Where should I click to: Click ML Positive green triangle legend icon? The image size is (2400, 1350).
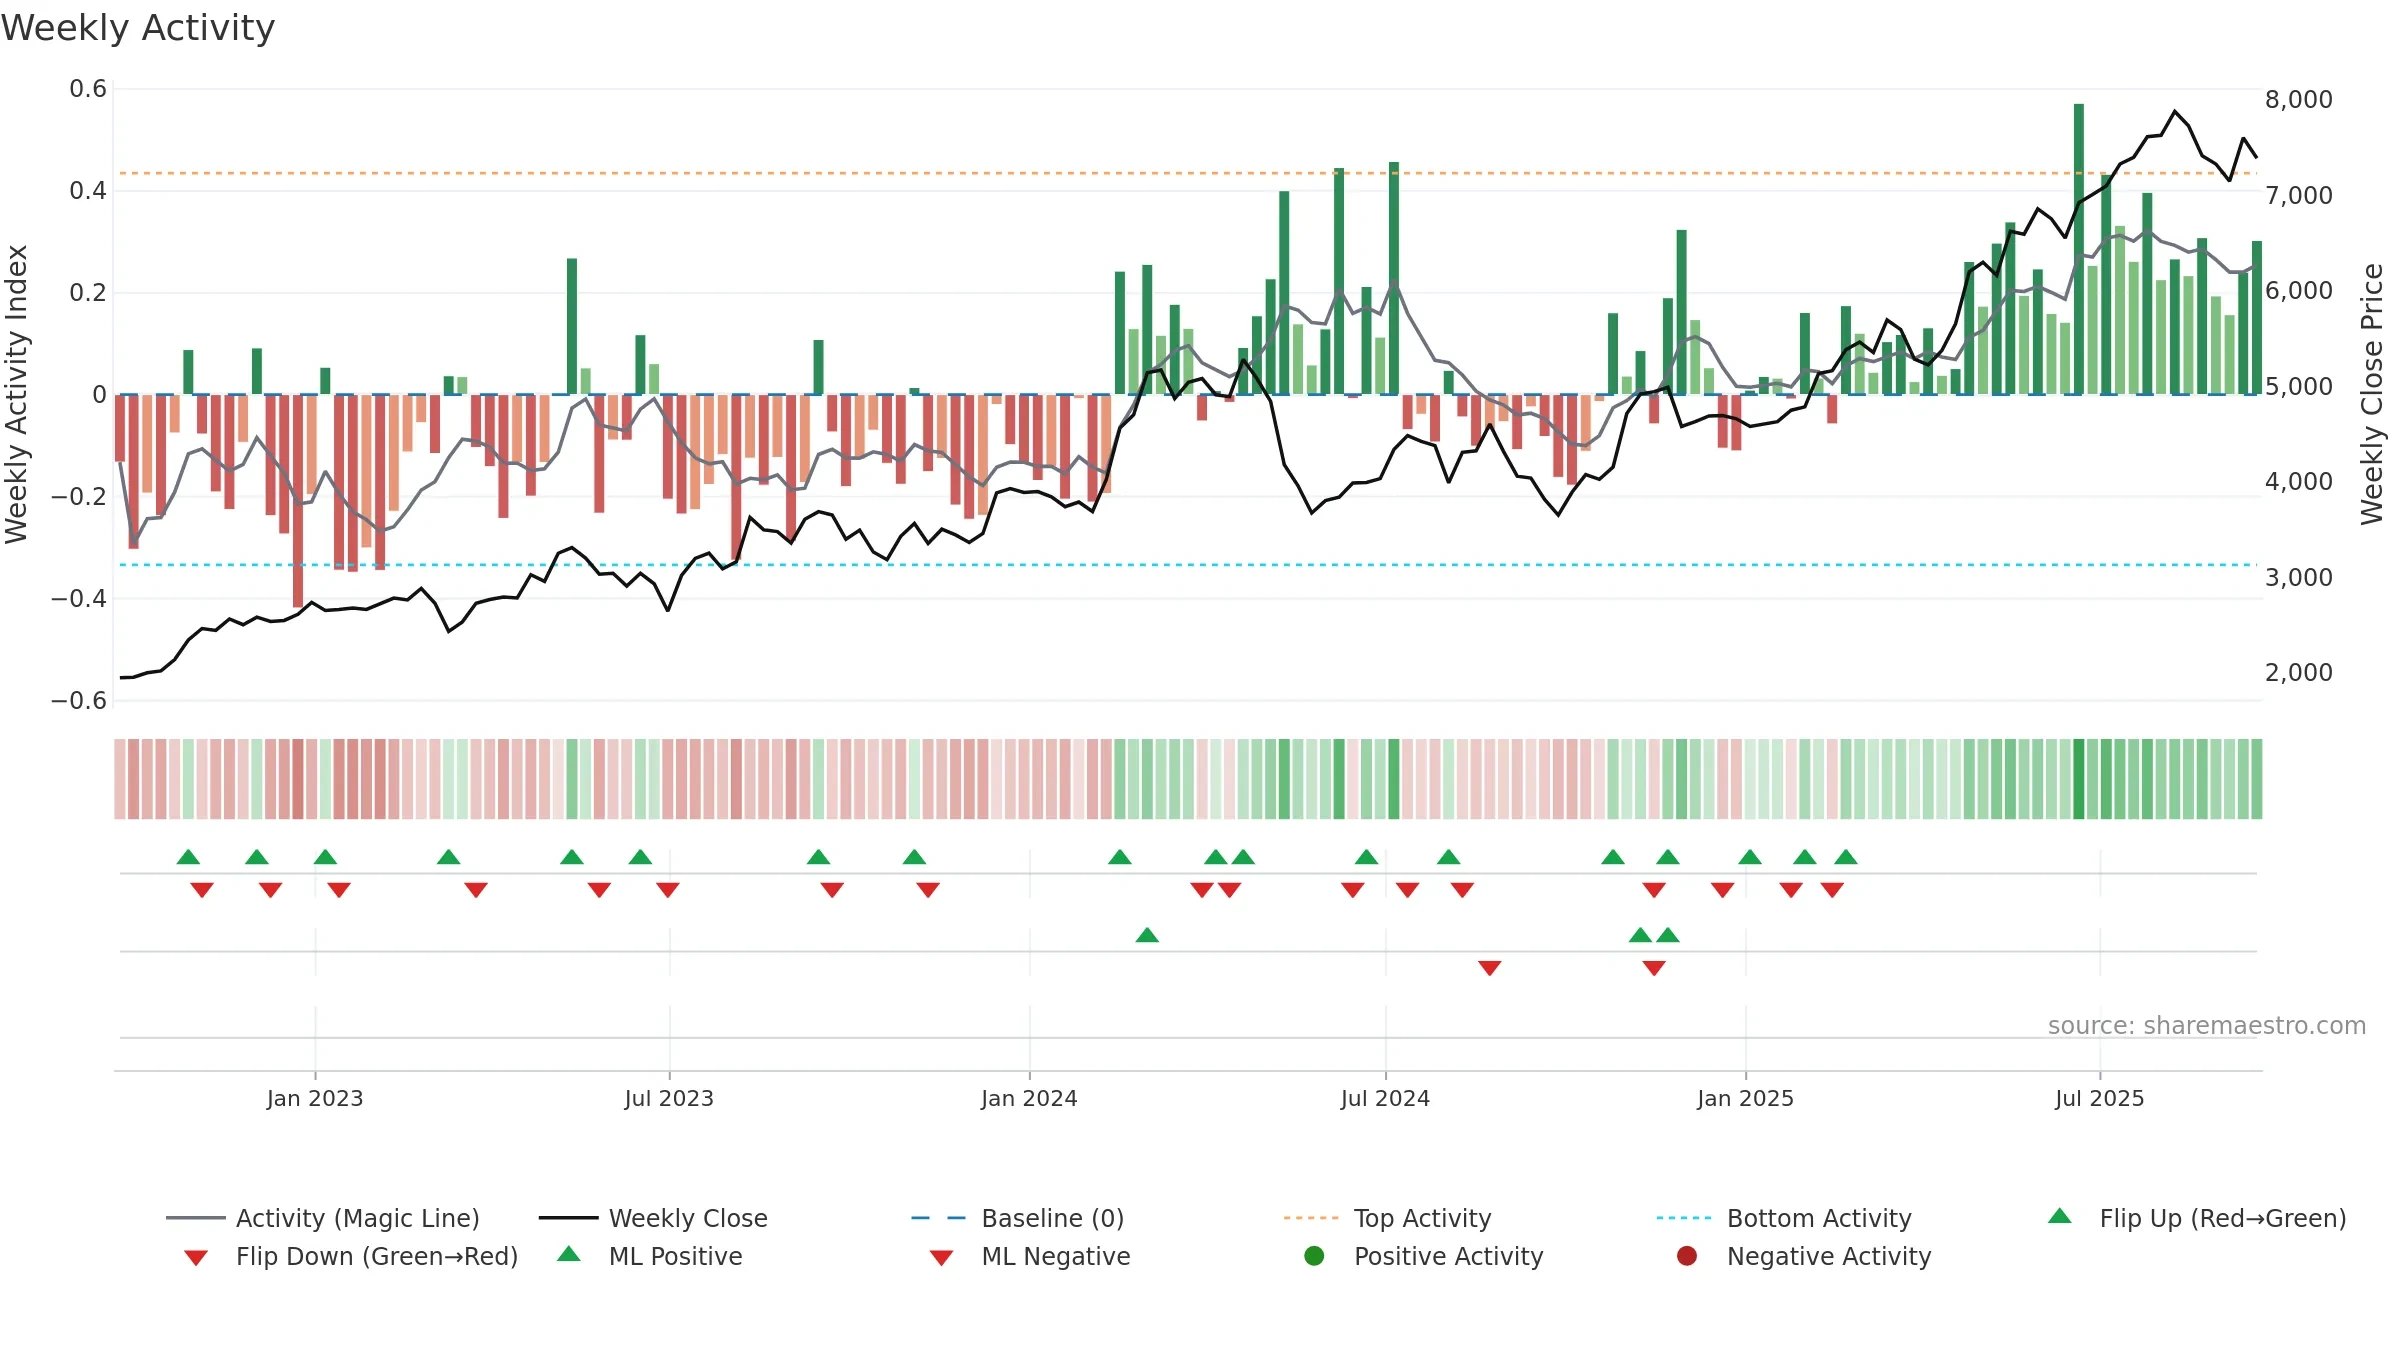(x=568, y=1254)
